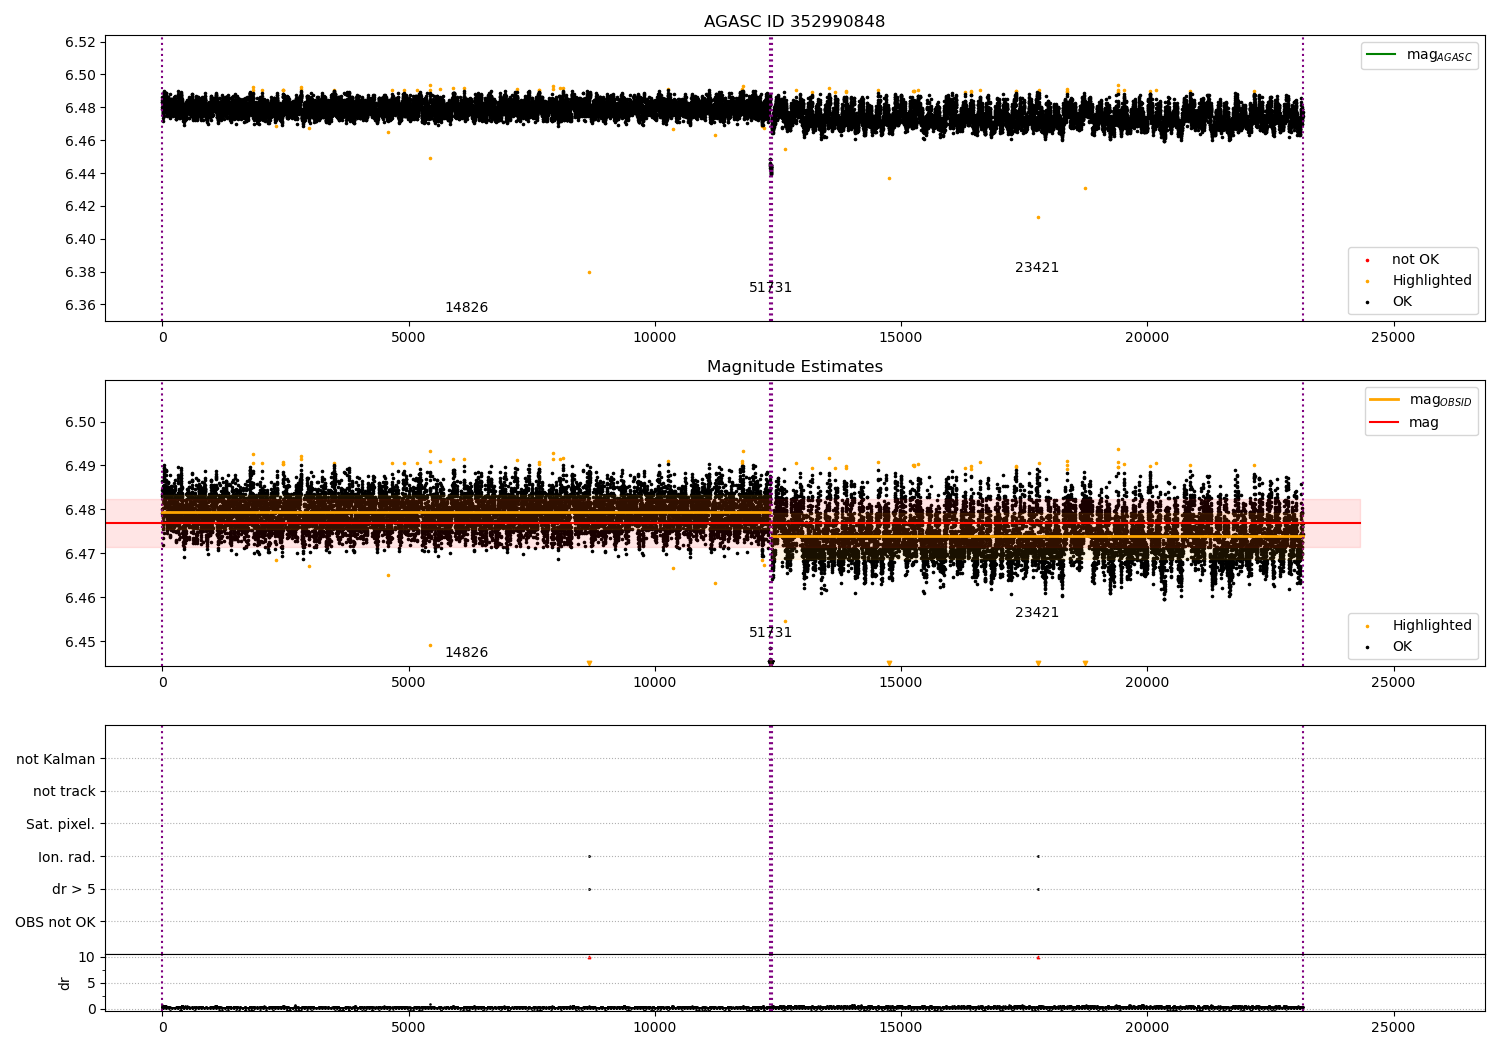Click 'OK' in the top plot's lower legend

point(1402,302)
